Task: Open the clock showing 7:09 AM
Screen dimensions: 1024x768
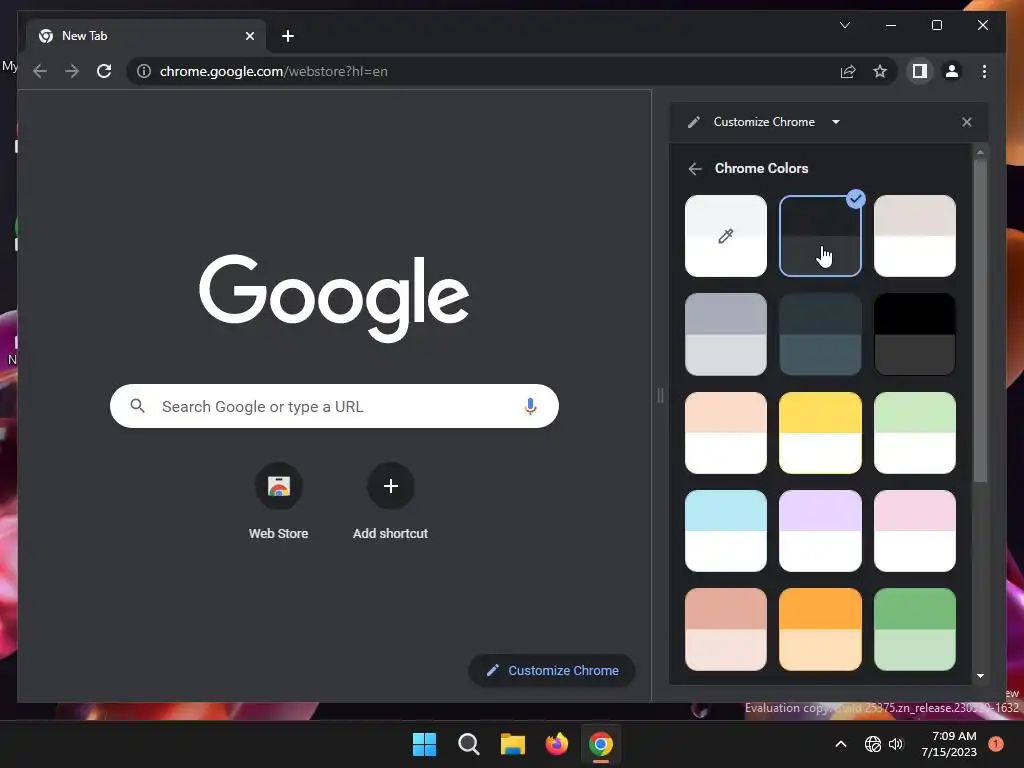Action: pyautogui.click(x=949, y=744)
